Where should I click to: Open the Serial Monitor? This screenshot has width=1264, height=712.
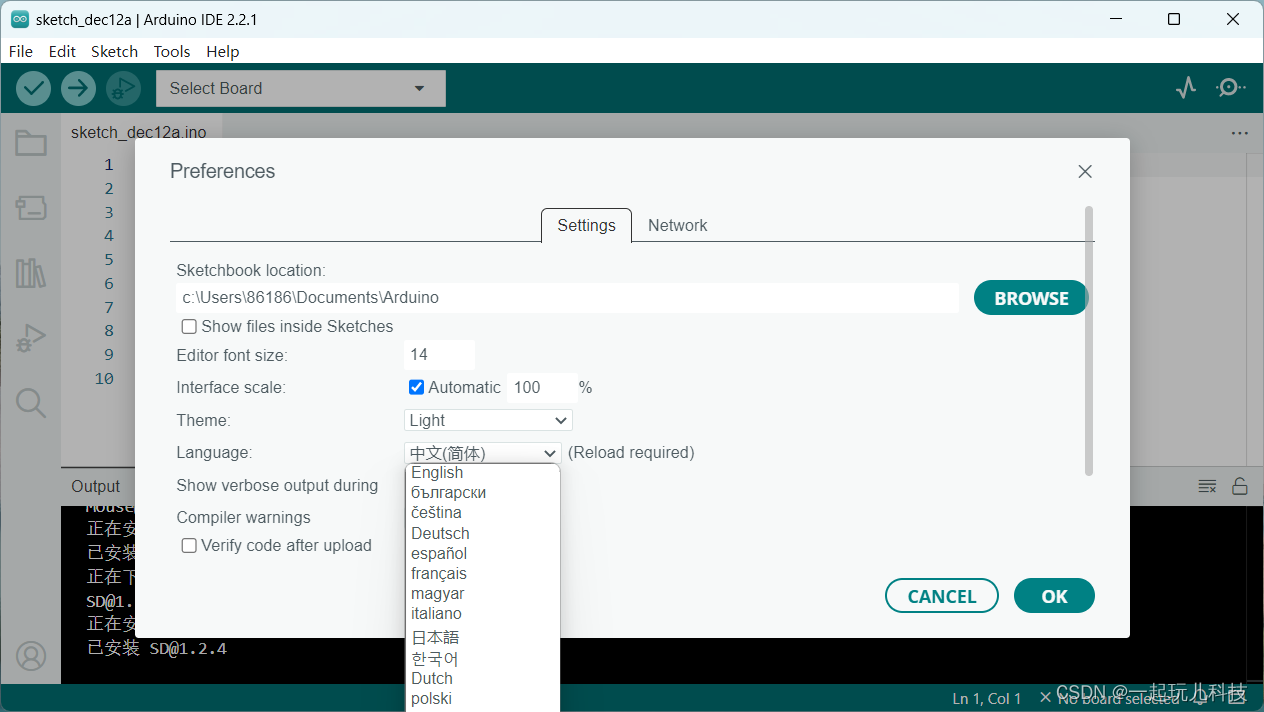(1230, 88)
